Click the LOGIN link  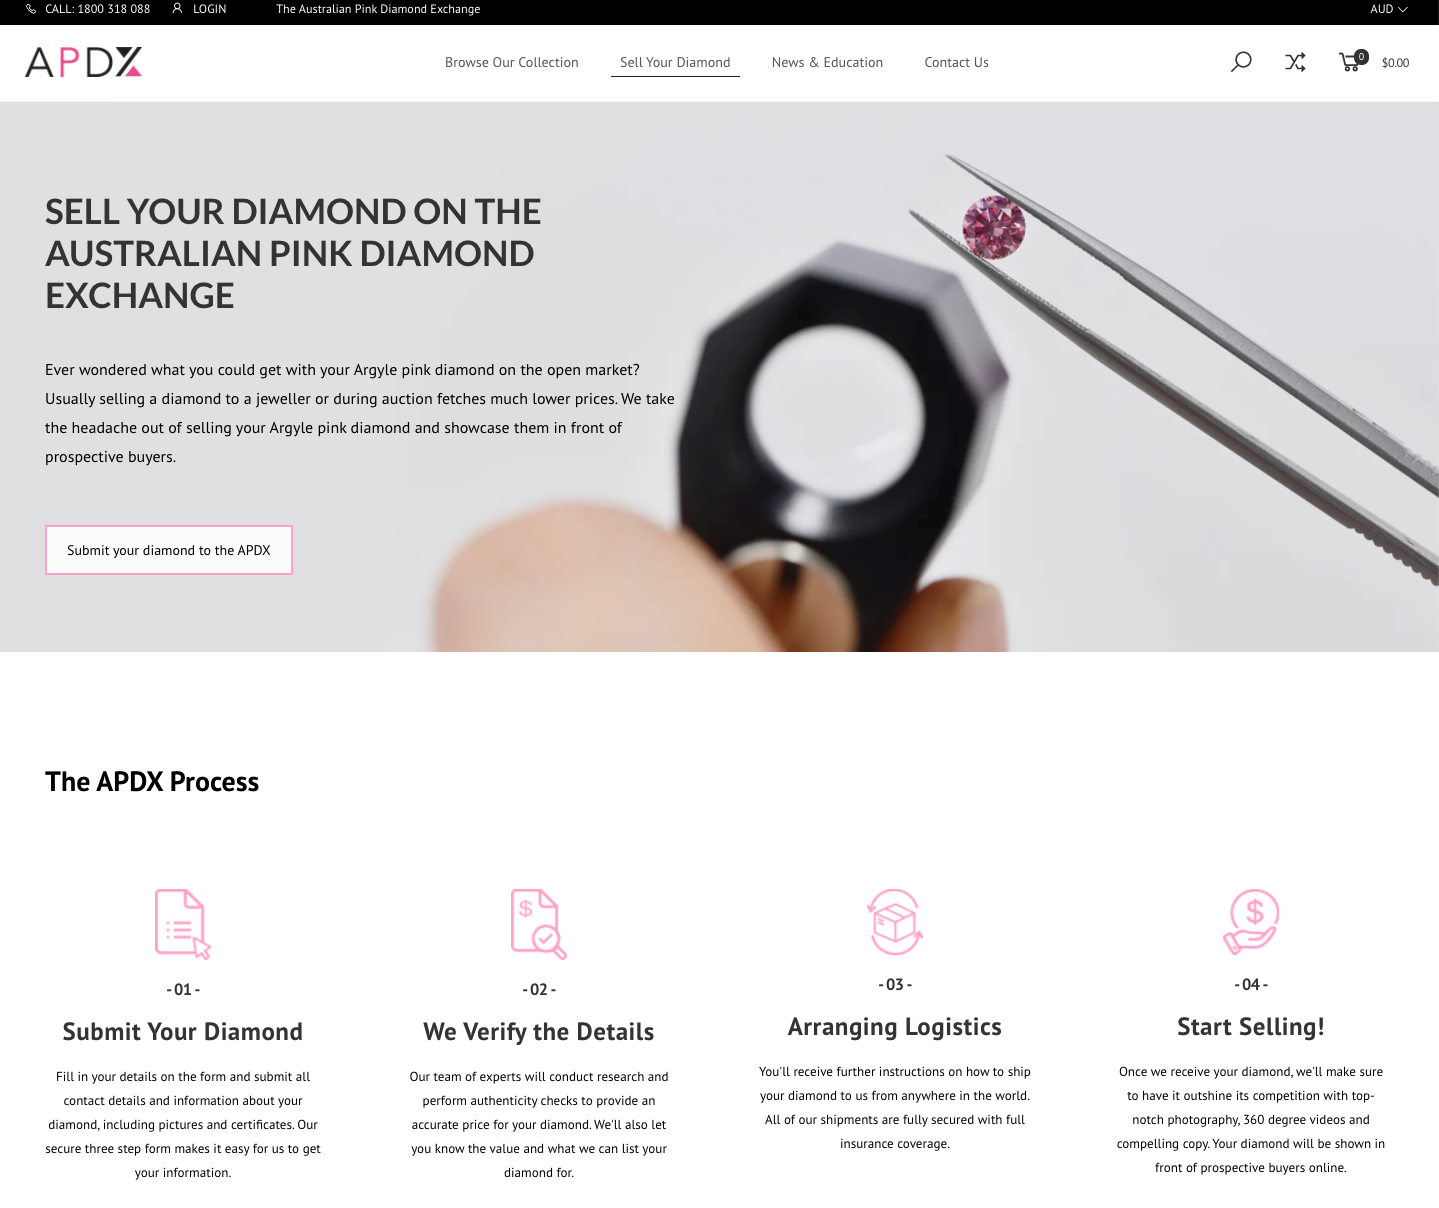[209, 9]
